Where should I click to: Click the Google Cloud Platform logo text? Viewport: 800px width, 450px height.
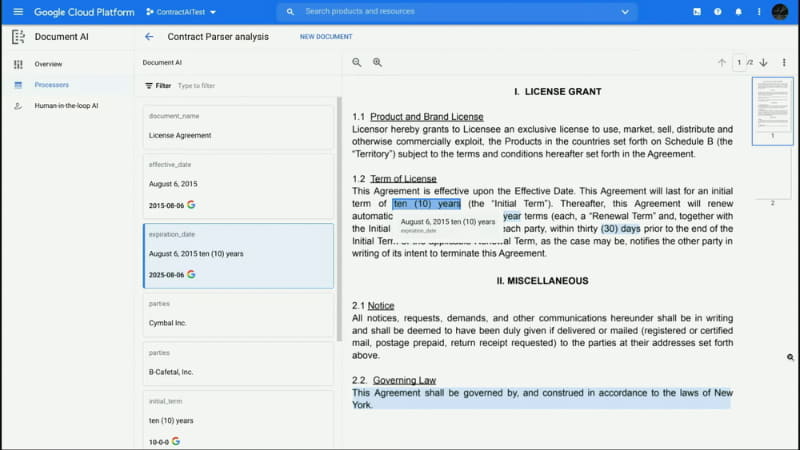click(84, 12)
